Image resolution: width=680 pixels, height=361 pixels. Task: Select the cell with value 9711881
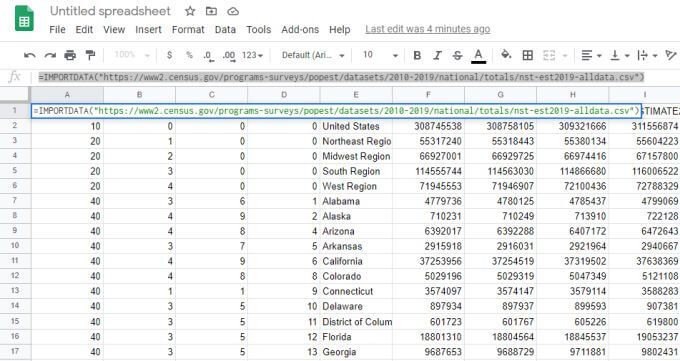(572, 352)
